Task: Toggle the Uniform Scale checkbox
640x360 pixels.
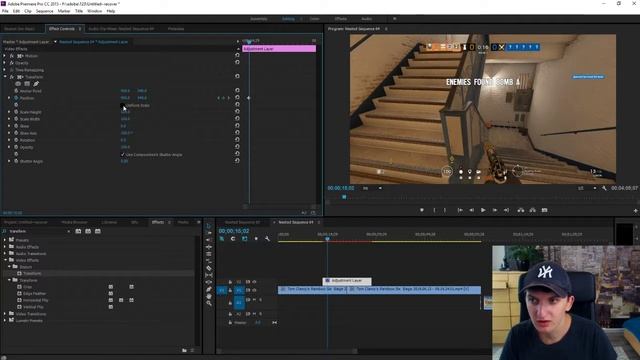Action: coord(122,105)
